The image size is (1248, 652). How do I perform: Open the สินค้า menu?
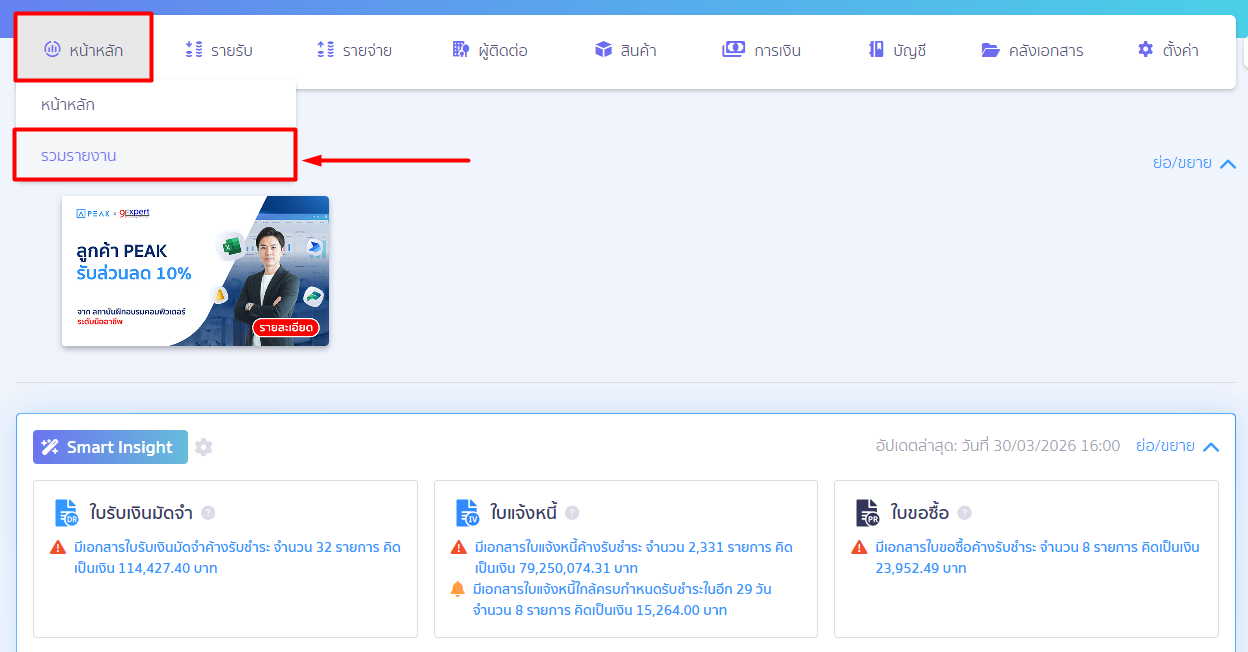625,50
